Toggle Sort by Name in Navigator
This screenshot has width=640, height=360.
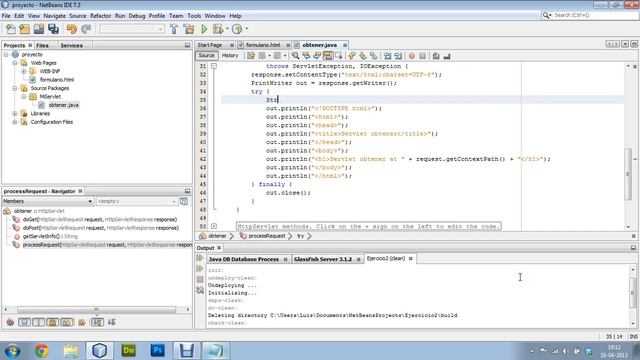pos(97,322)
